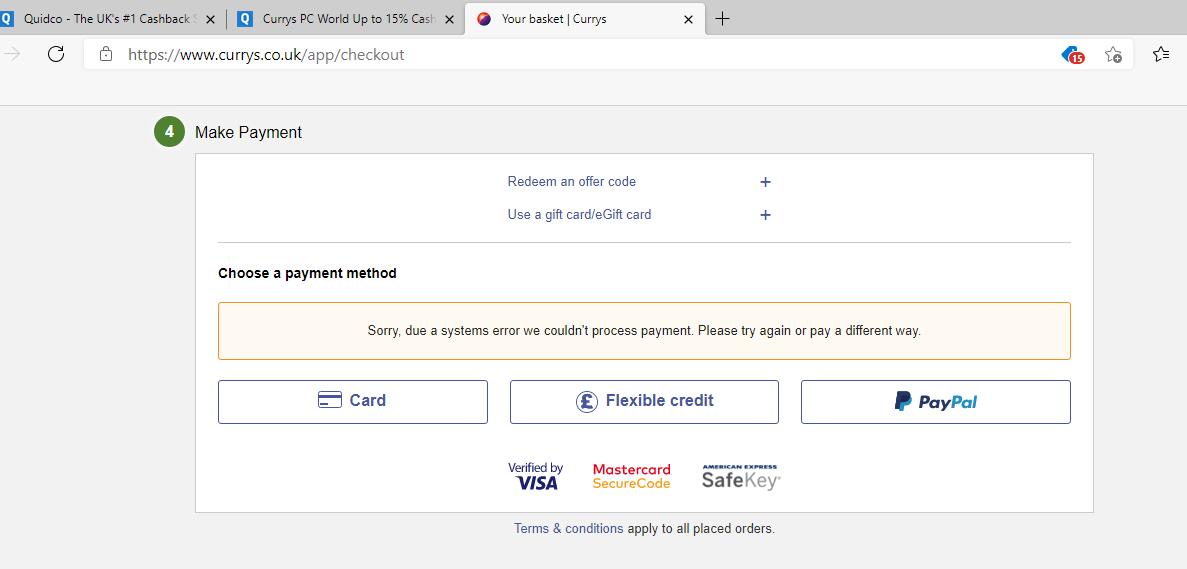
Task: Click the Verified by Visa logo
Action: click(x=535, y=476)
